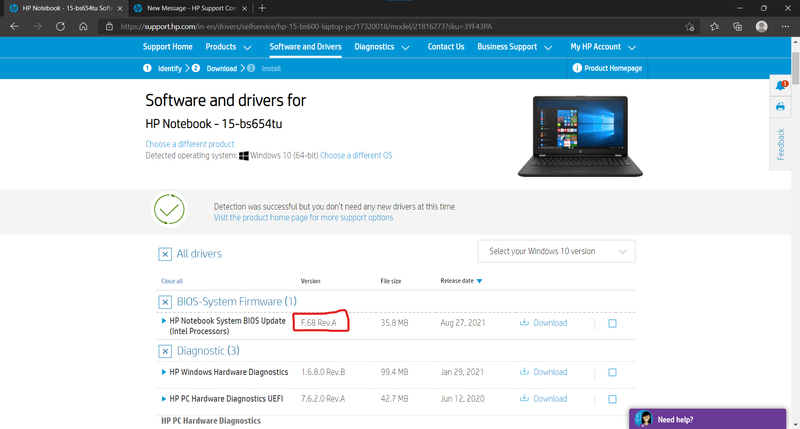The width and height of the screenshot is (800, 429).
Task: Close the All drivers section
Action: click(x=165, y=254)
